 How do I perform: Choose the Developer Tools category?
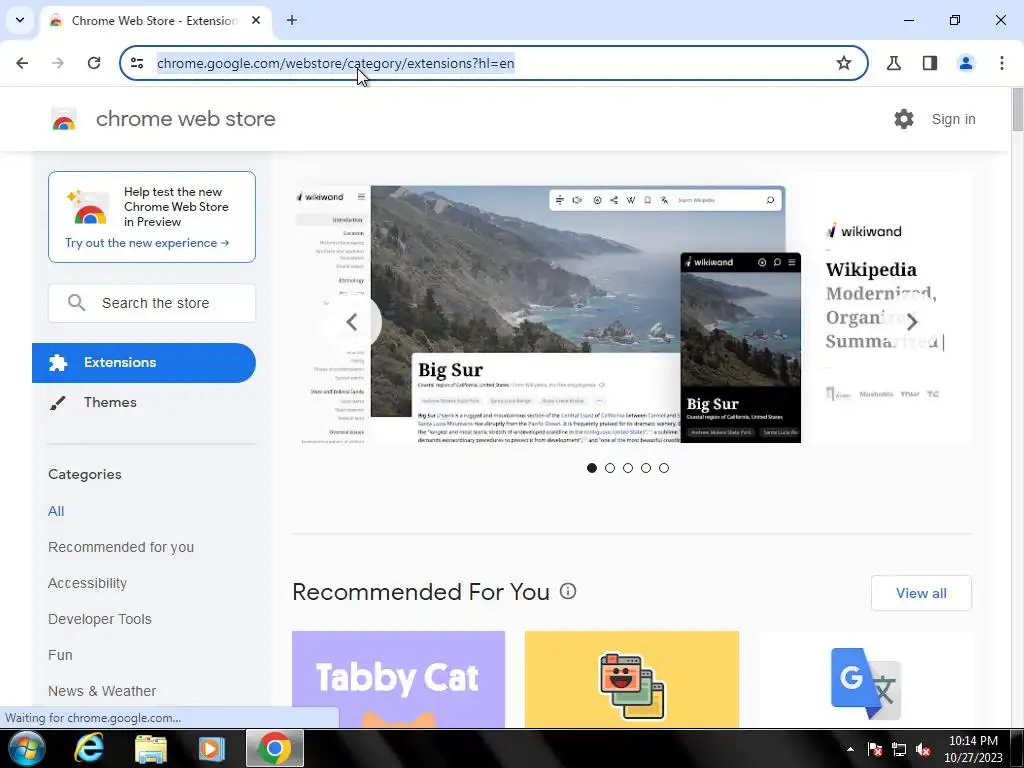(99, 619)
